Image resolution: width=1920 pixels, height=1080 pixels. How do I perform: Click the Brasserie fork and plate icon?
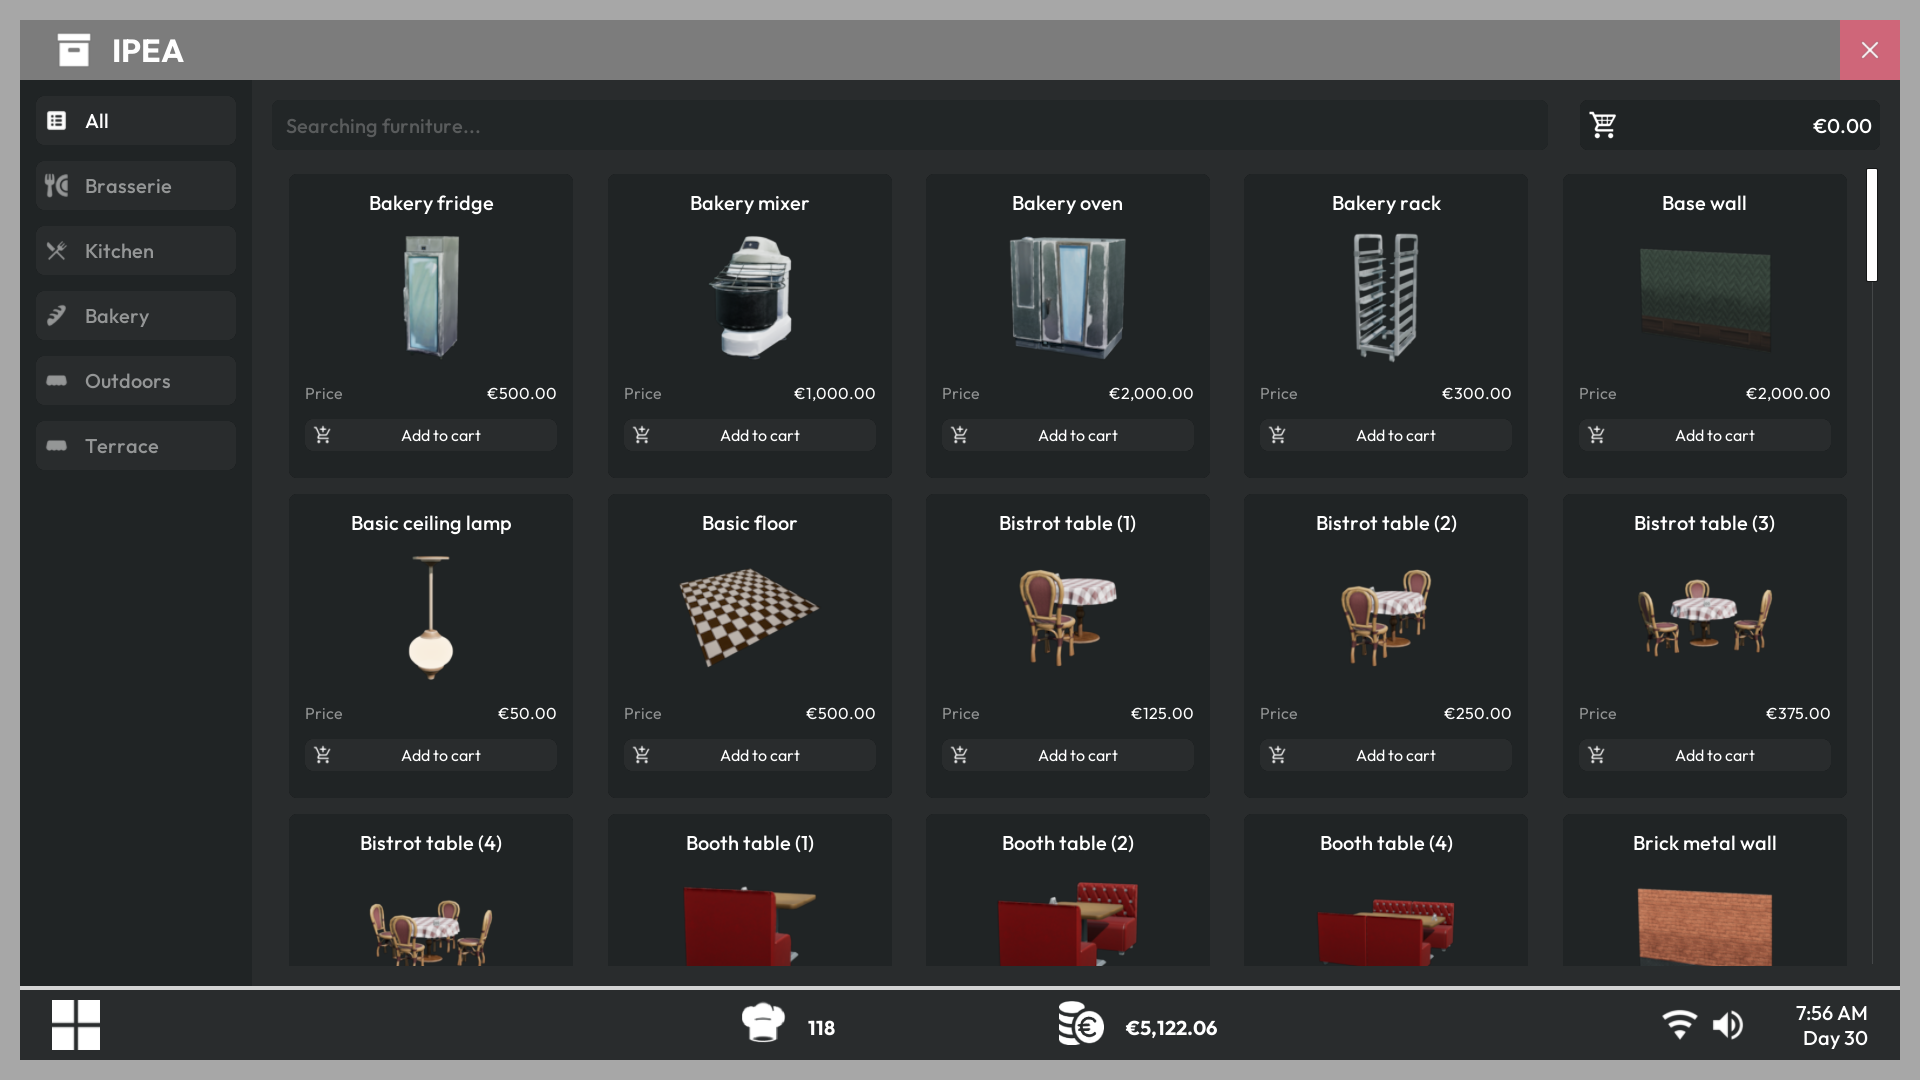tap(57, 186)
